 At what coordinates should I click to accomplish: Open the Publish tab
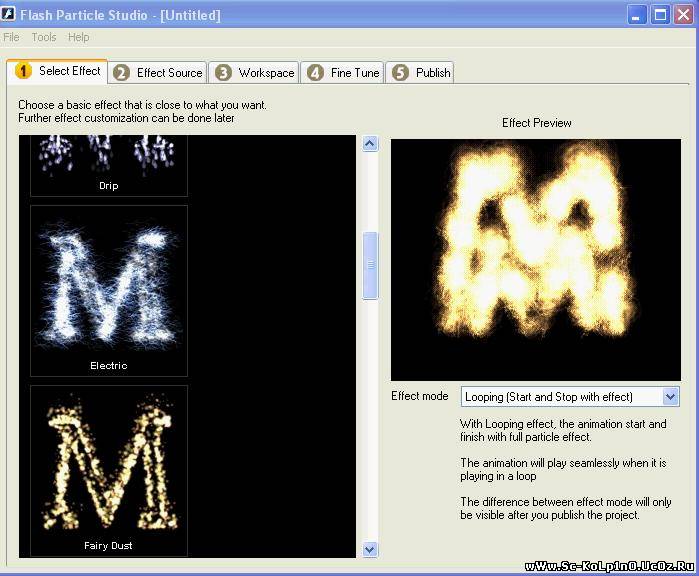(420, 73)
